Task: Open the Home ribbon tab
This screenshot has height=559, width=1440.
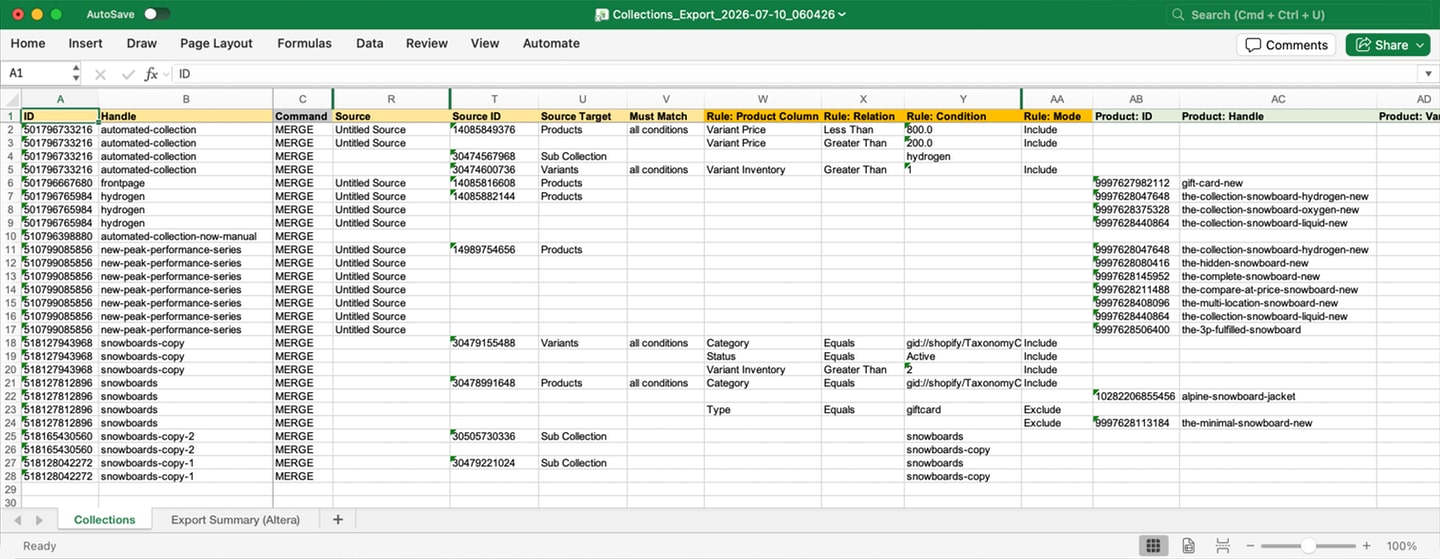Action: click(28, 43)
